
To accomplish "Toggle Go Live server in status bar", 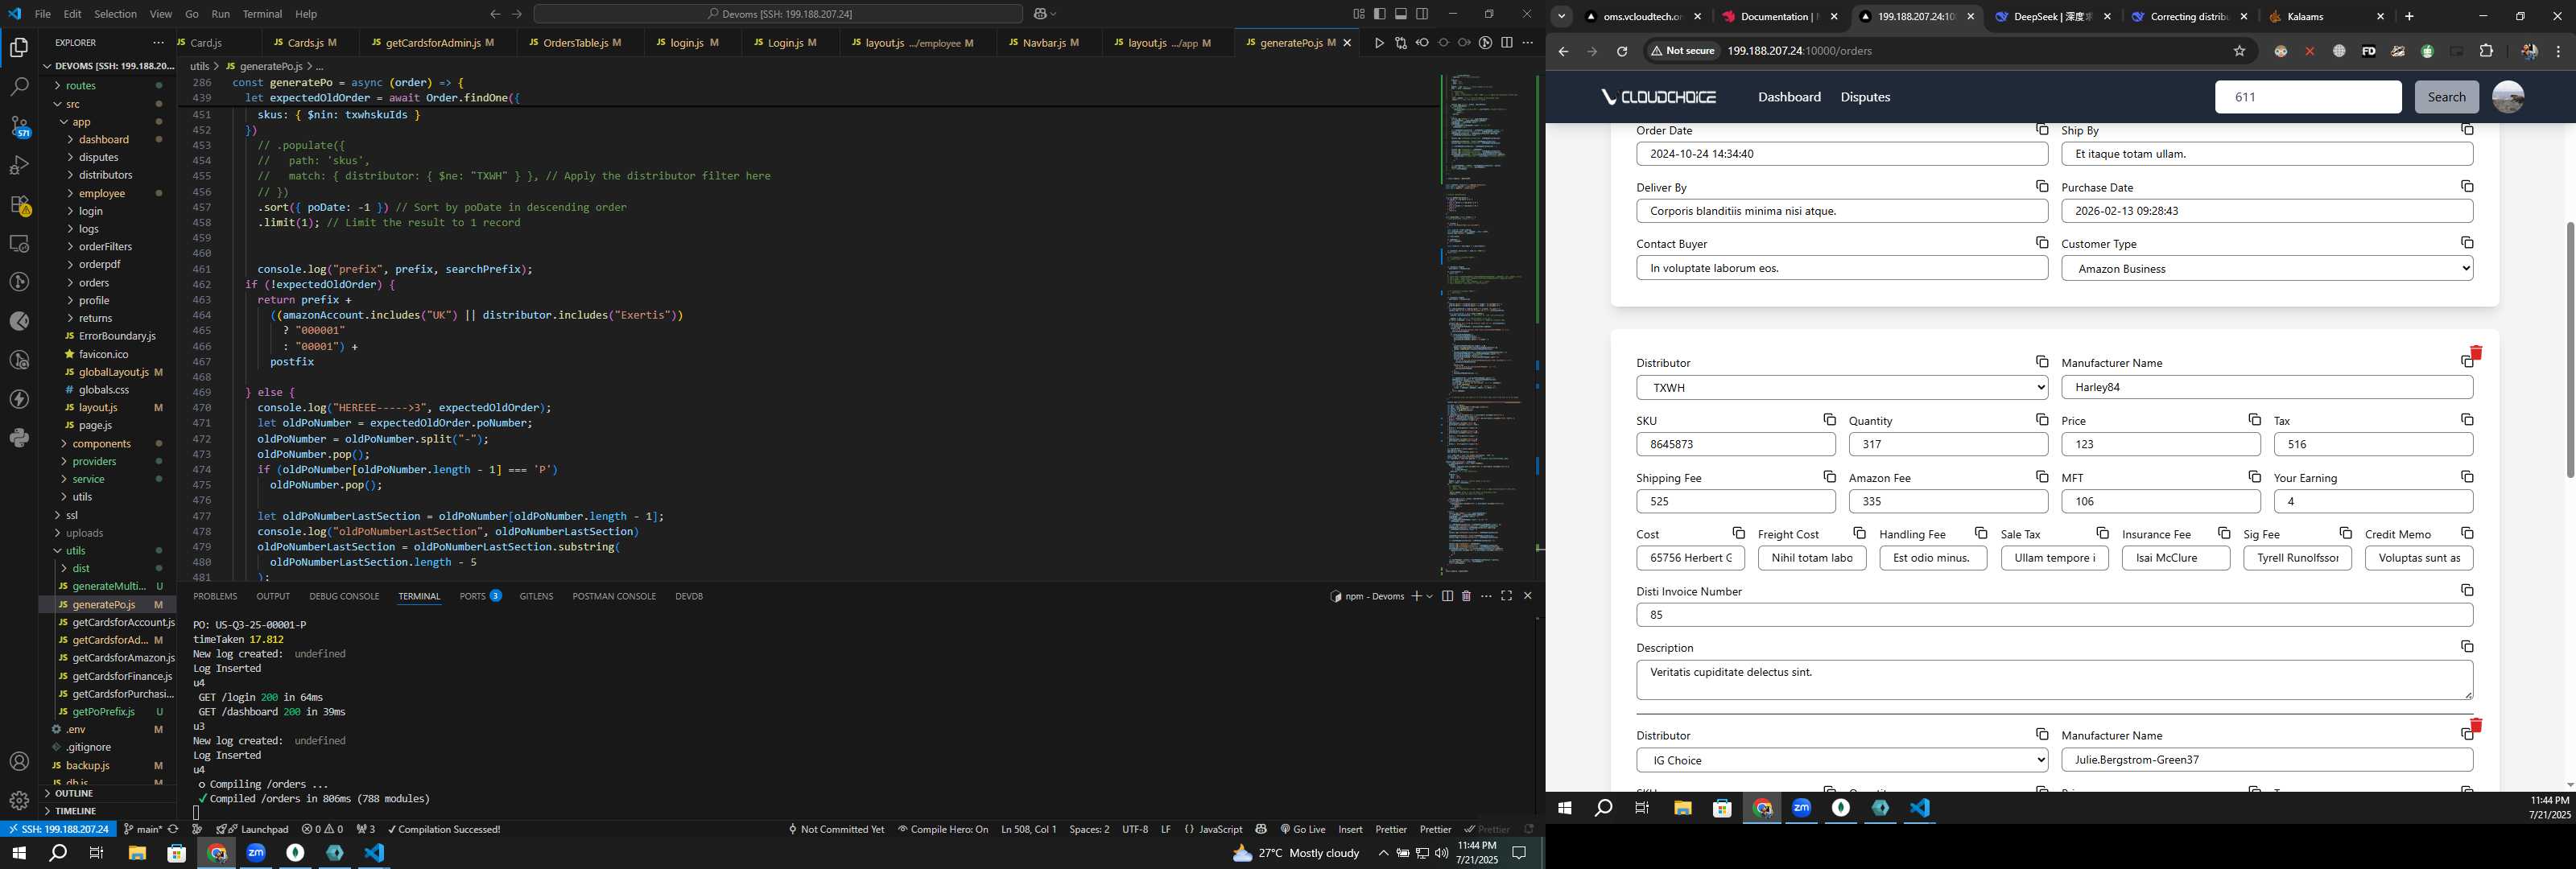I will tap(1302, 829).
